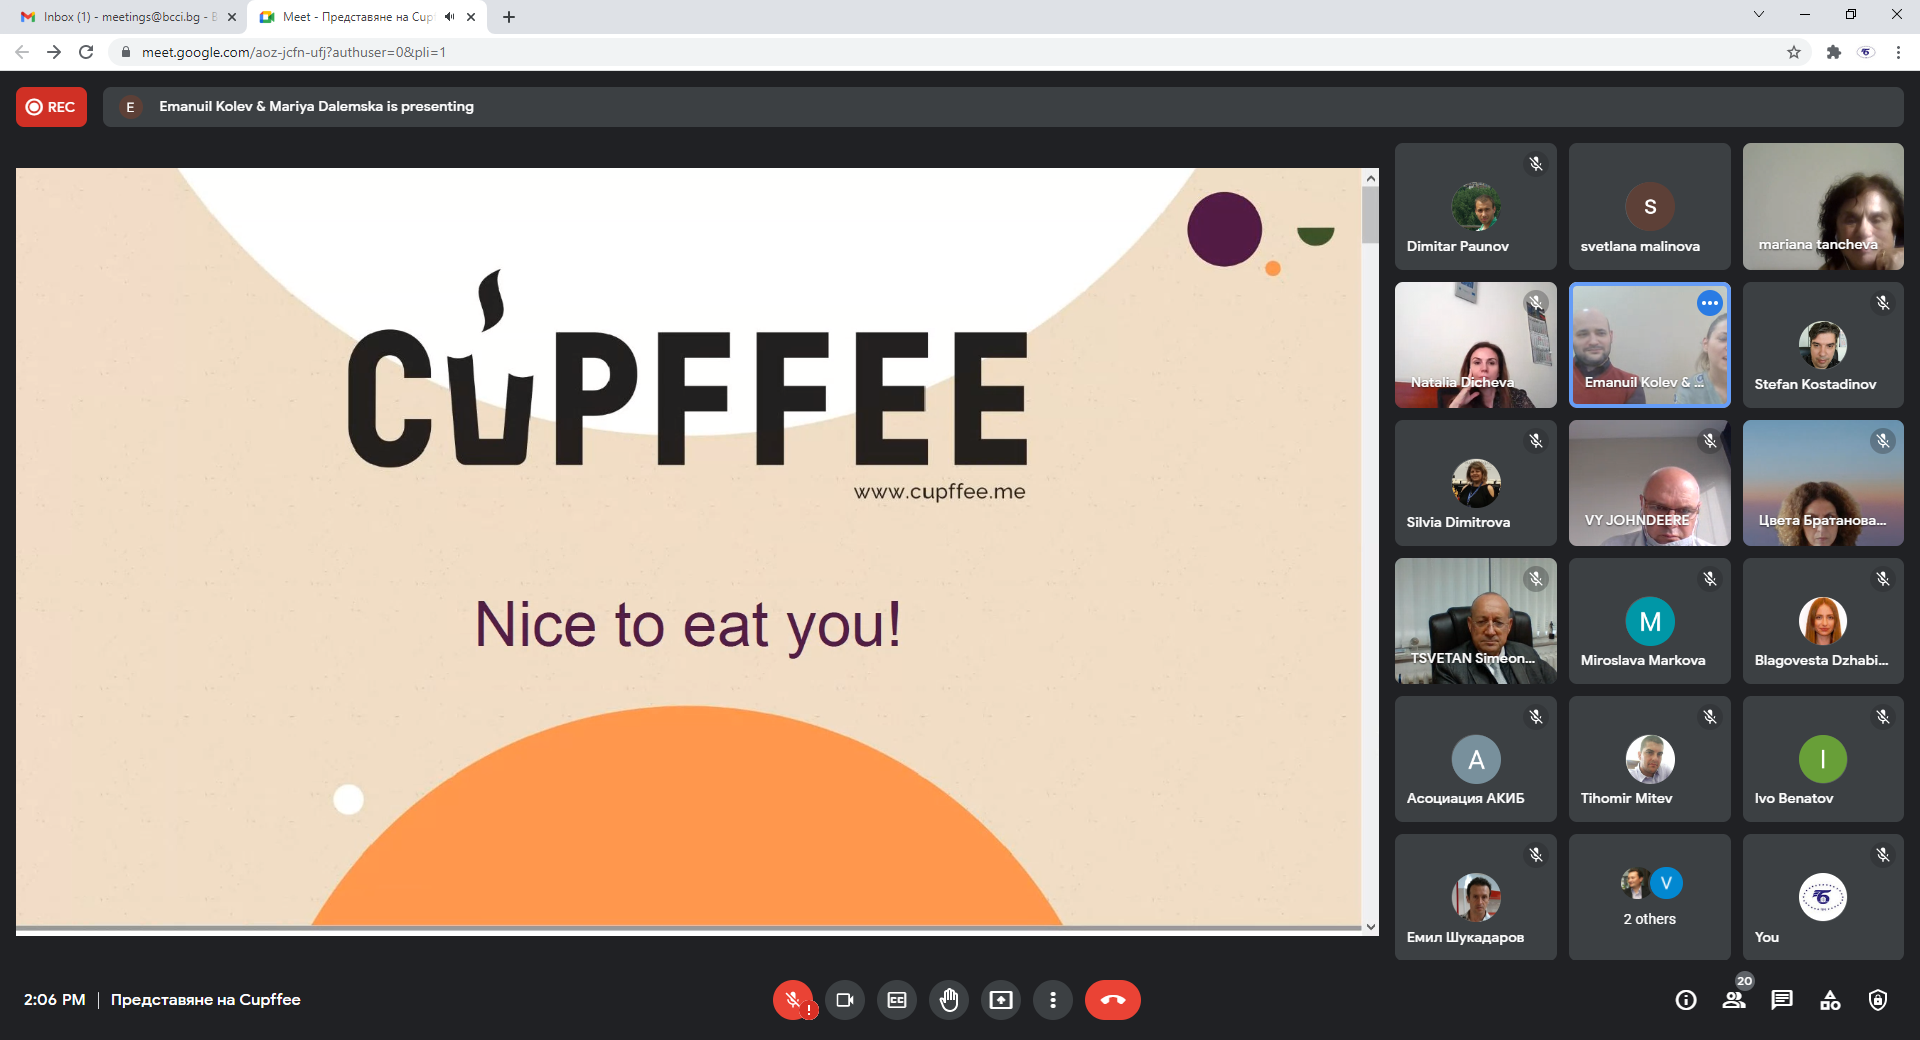Click the muted mic icon on Tihomir Mitev
1920x1040 pixels.
click(x=1710, y=717)
